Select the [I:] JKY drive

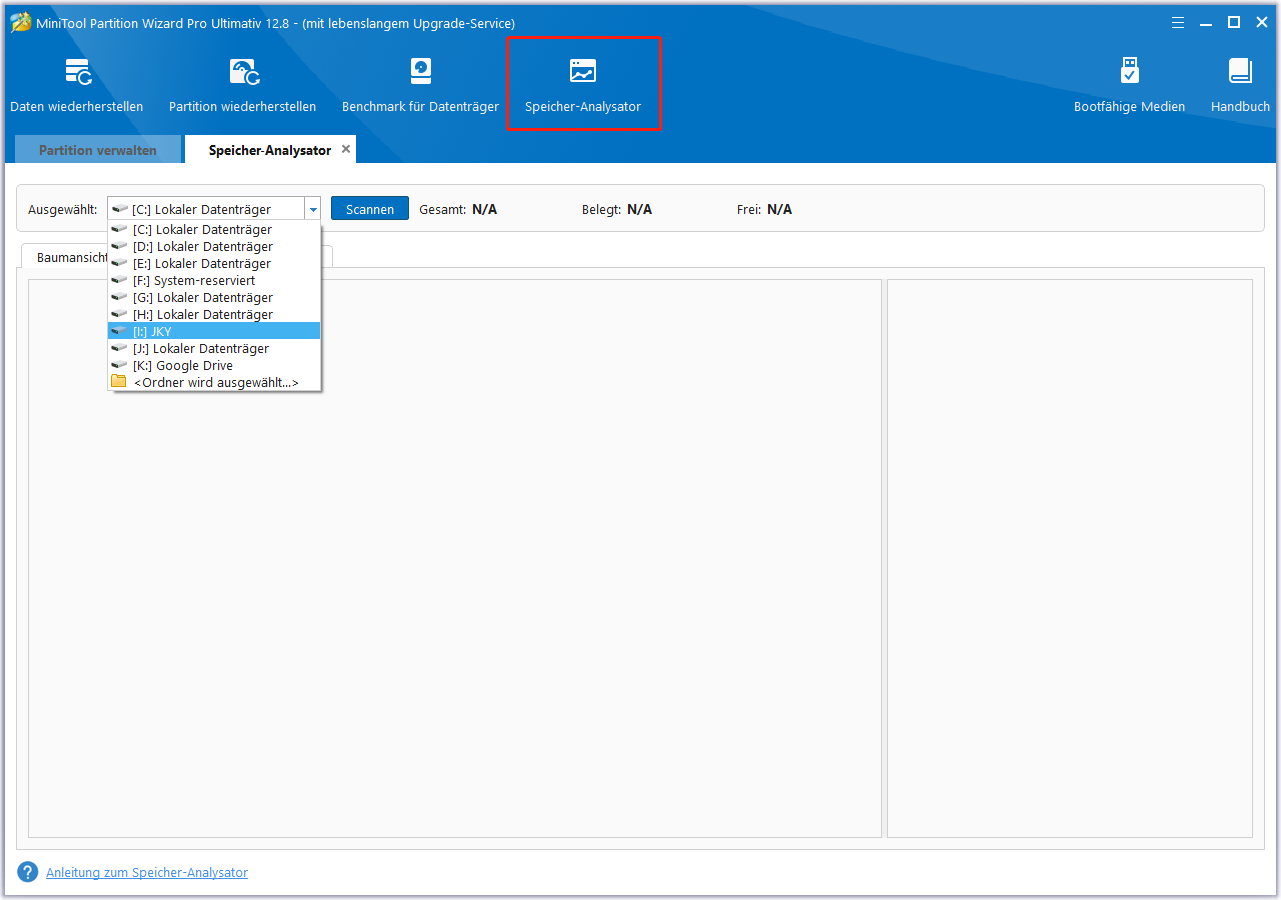click(214, 332)
